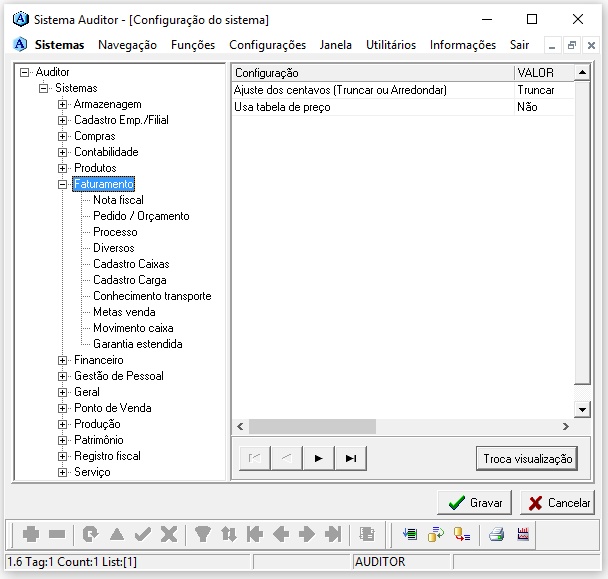The image size is (608, 579).
Task: Expand the Cadastro Emp./Filial node
Action: point(62,120)
